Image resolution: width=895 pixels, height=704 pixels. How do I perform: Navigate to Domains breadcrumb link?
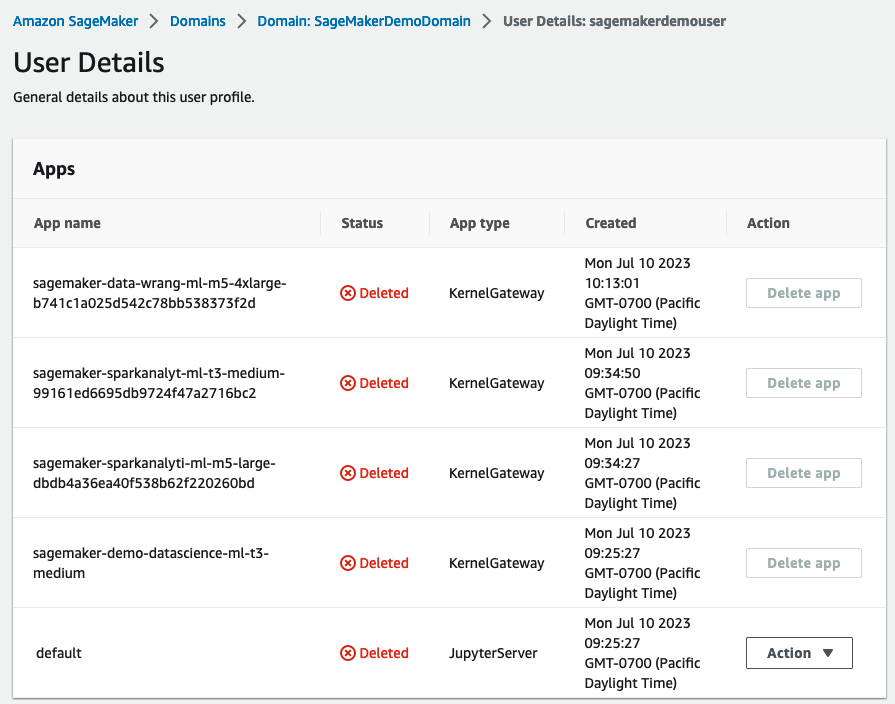[x=198, y=21]
